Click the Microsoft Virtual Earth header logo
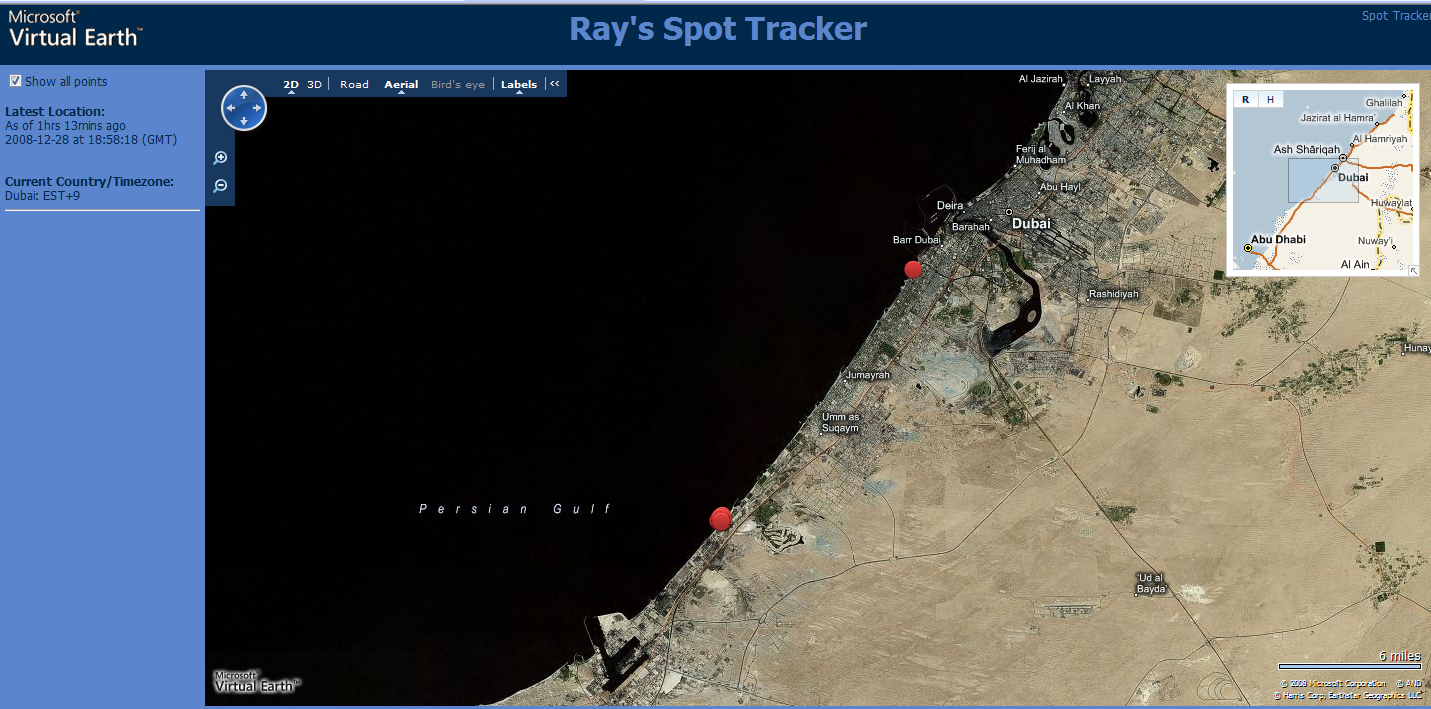Viewport: 1431px width, 709px height. (75, 29)
